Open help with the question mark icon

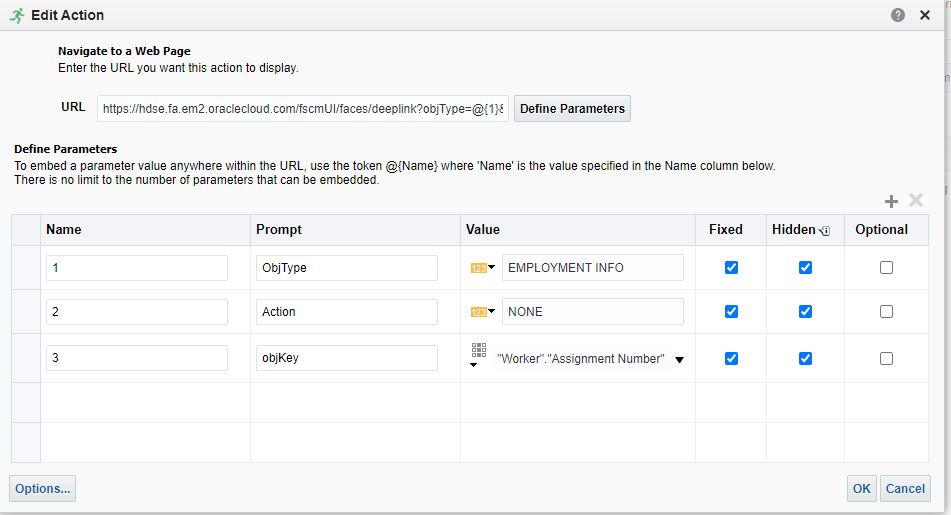[898, 15]
